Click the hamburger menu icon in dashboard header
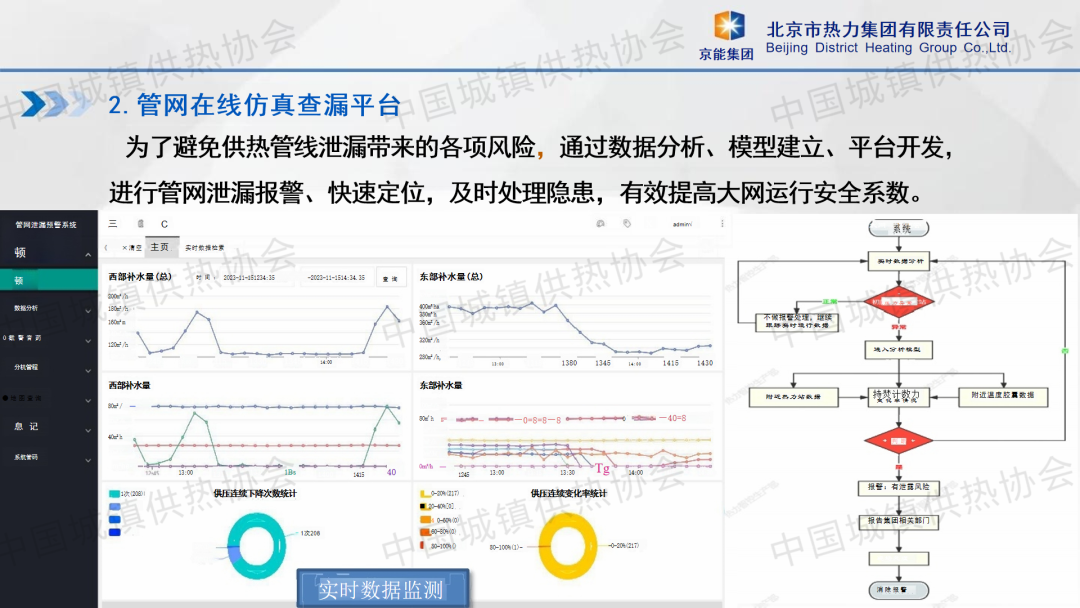 (x=113, y=224)
